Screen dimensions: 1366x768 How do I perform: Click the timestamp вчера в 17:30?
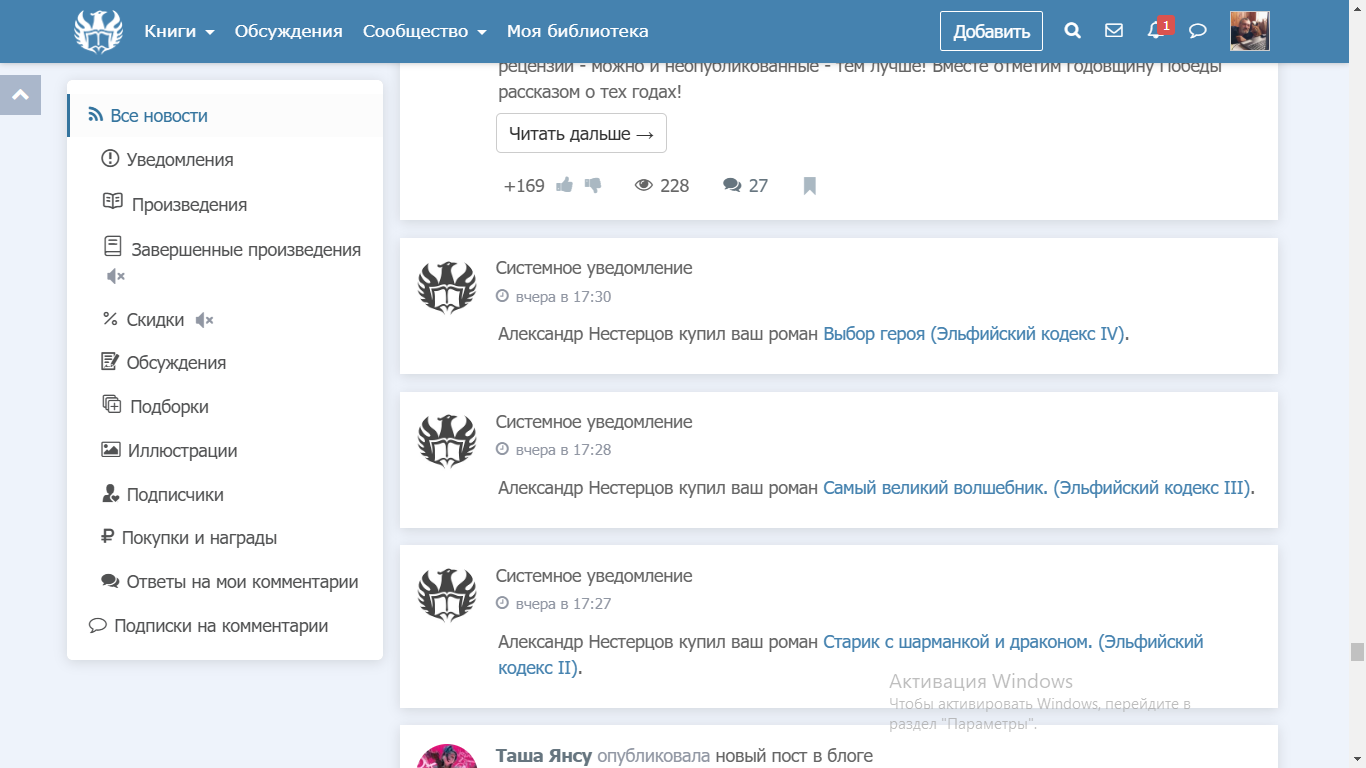pyautogui.click(x=563, y=297)
